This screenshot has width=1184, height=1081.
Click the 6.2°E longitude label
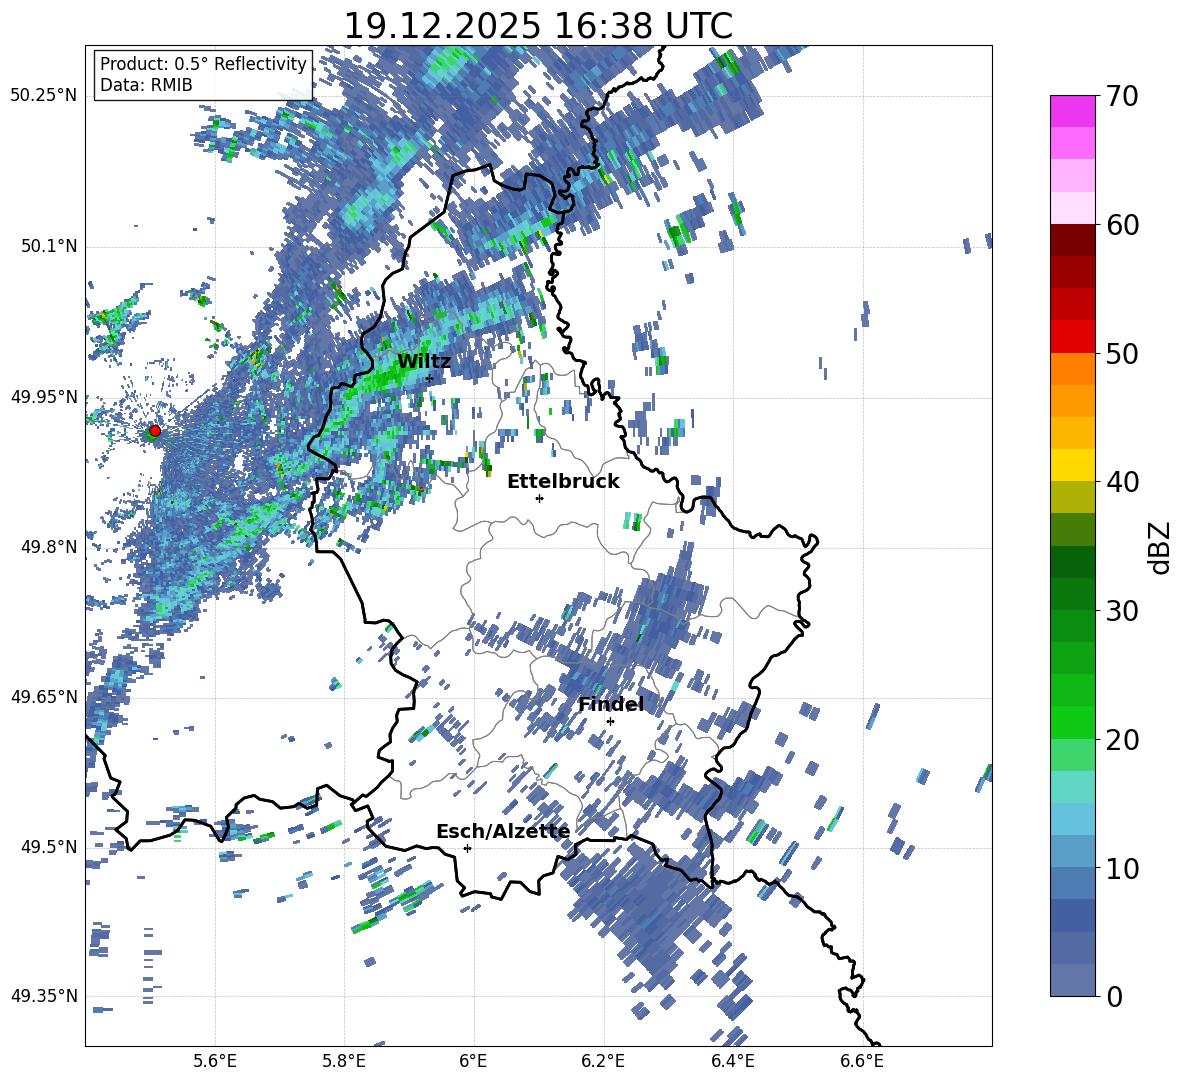(603, 1061)
